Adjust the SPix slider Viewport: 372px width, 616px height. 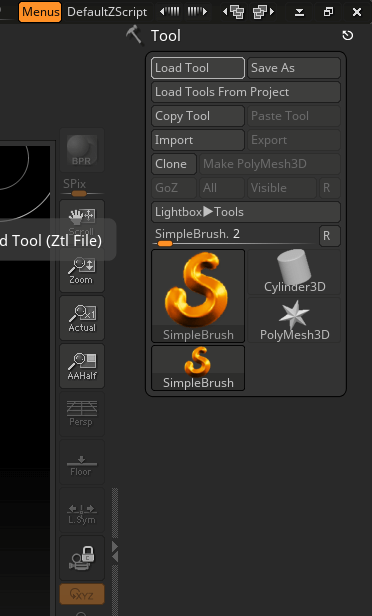(x=82, y=188)
